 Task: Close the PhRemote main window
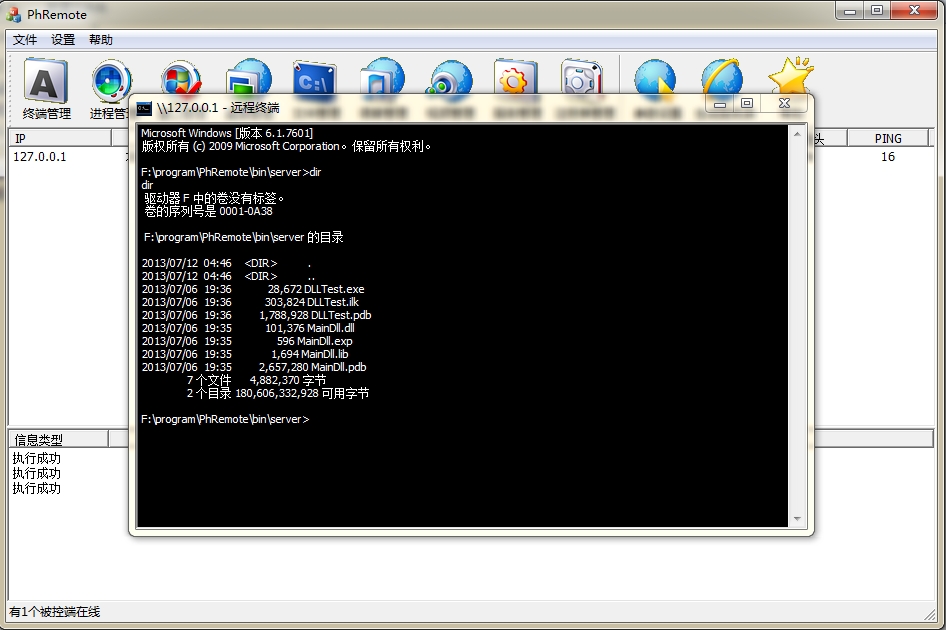pos(915,11)
